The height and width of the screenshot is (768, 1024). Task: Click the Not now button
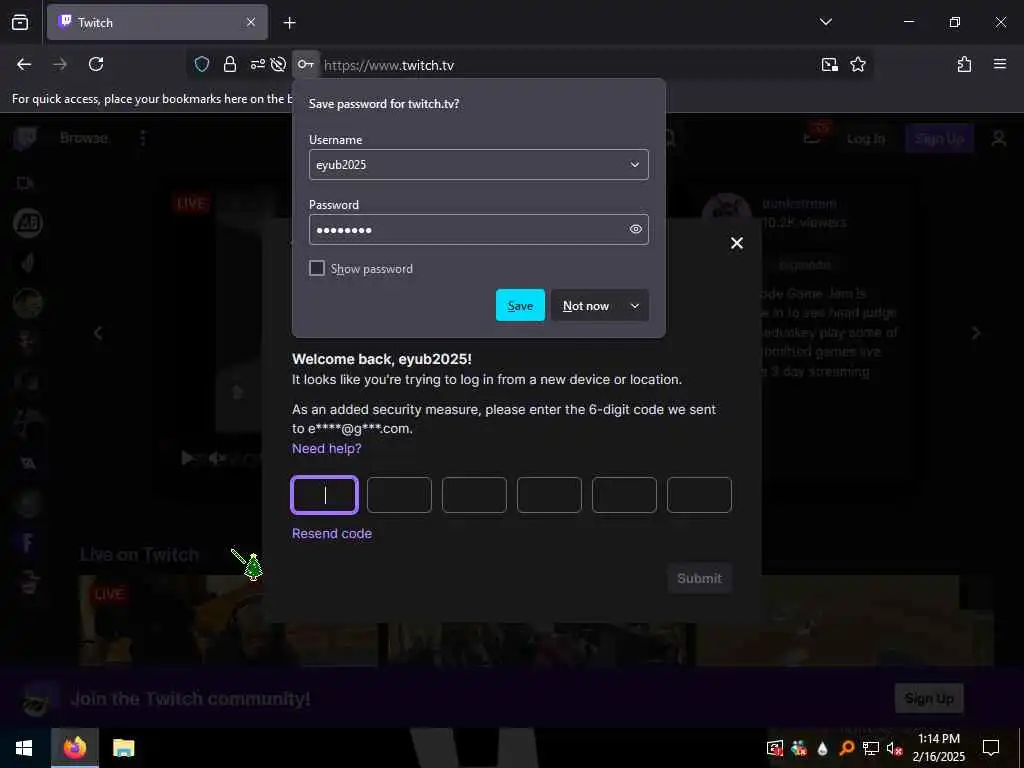coord(586,306)
